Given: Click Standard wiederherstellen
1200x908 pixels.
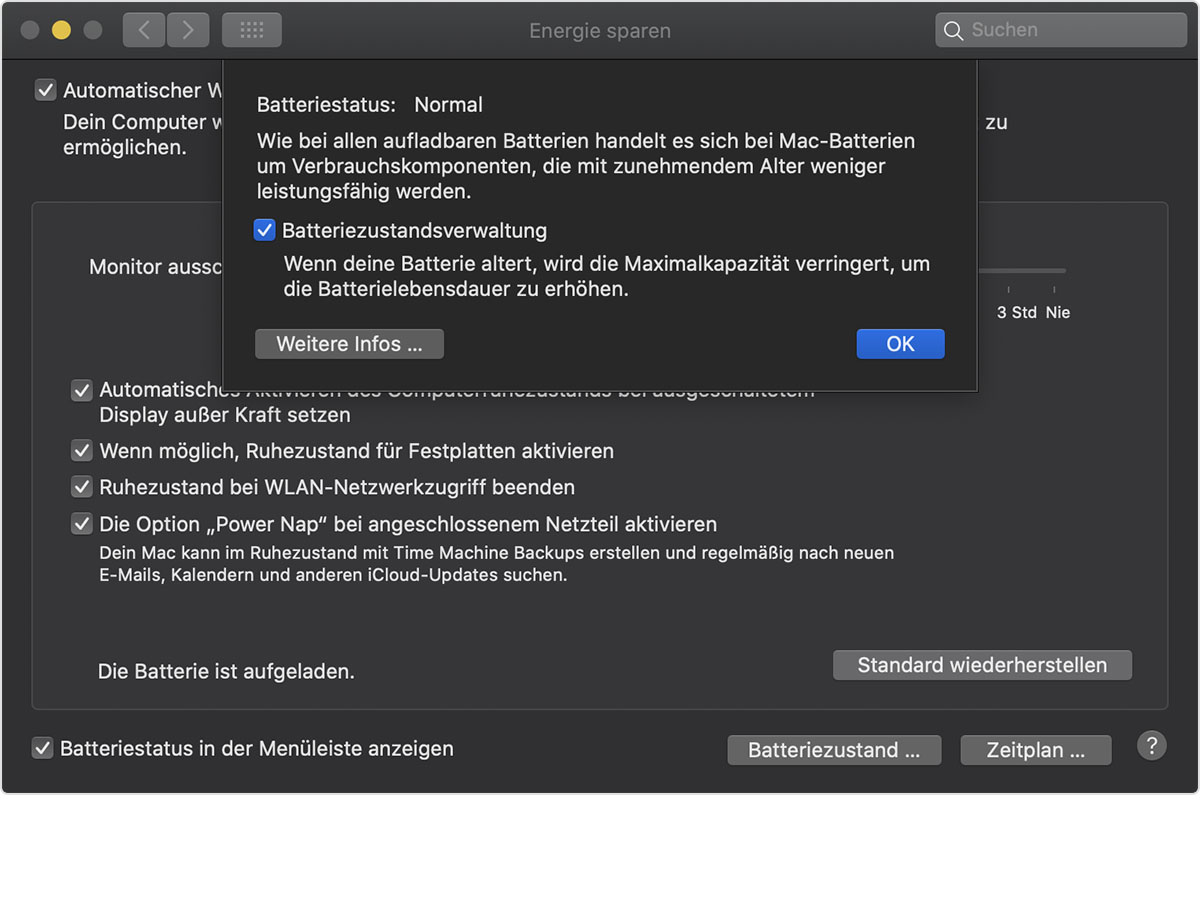Looking at the screenshot, I should [x=982, y=665].
